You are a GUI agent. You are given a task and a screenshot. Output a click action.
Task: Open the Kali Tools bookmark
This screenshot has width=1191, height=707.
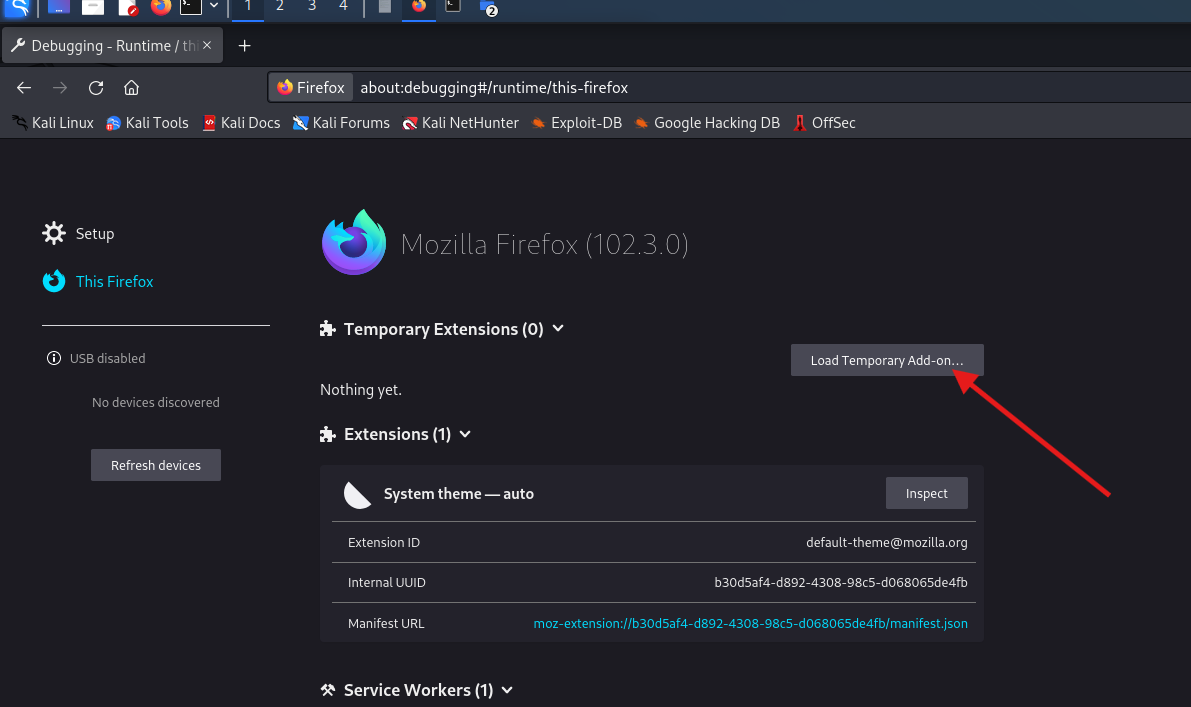click(x=147, y=123)
